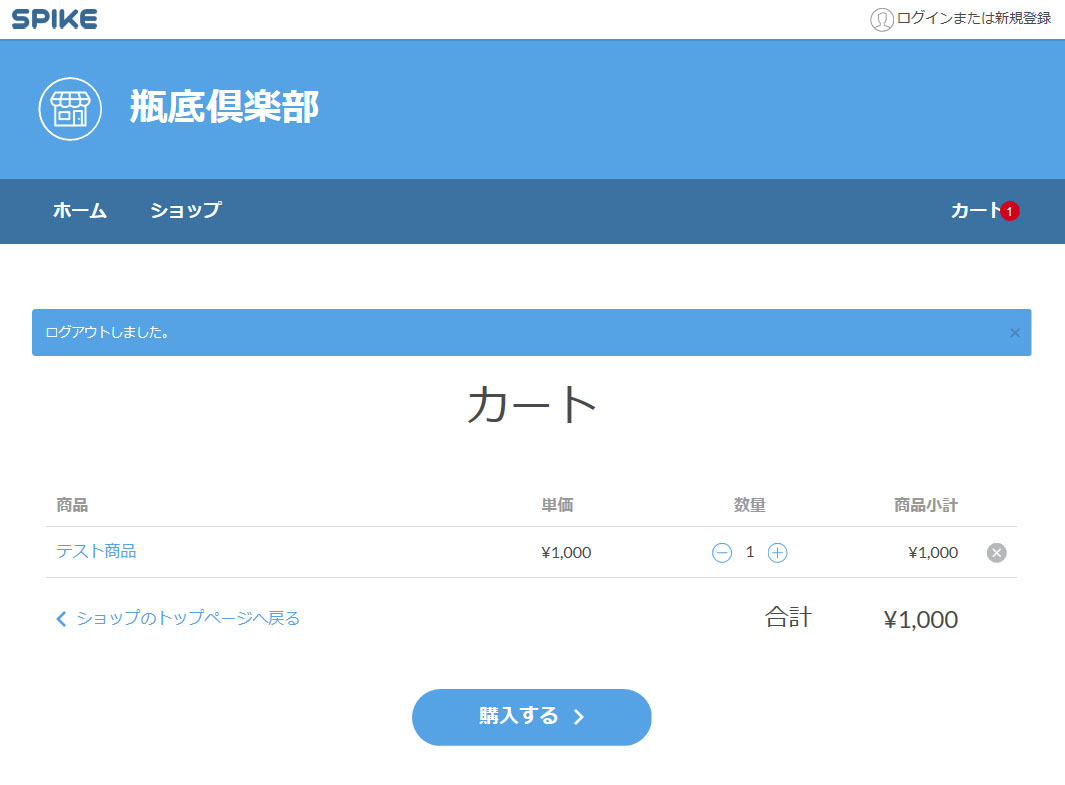Click the user avatar icon
This screenshot has height=785, width=1065.
(882, 20)
